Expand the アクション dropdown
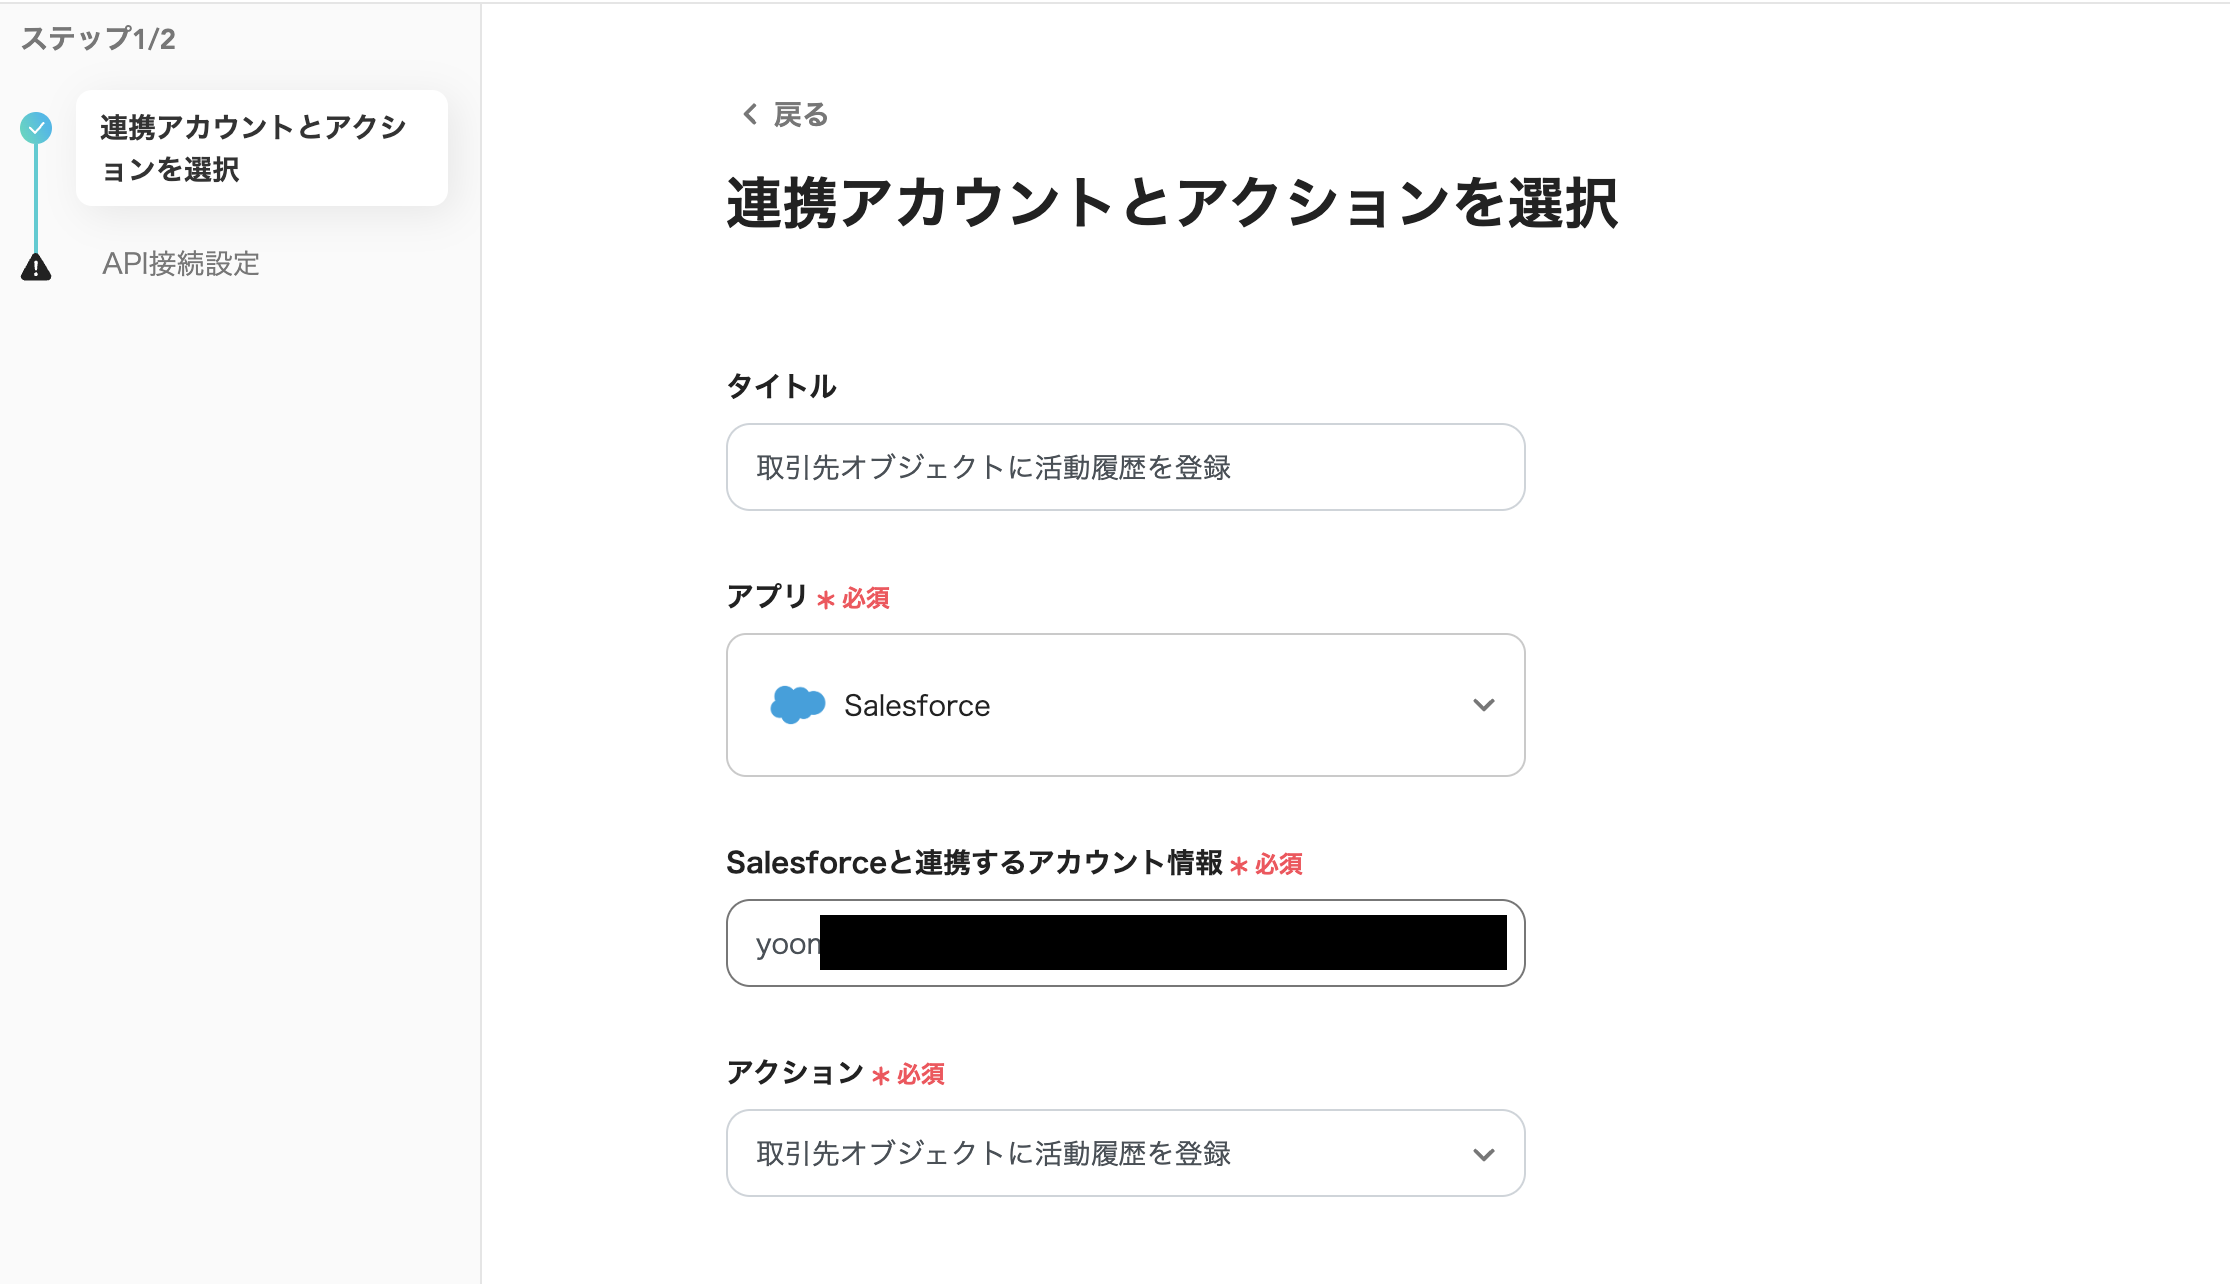 coord(1484,1153)
